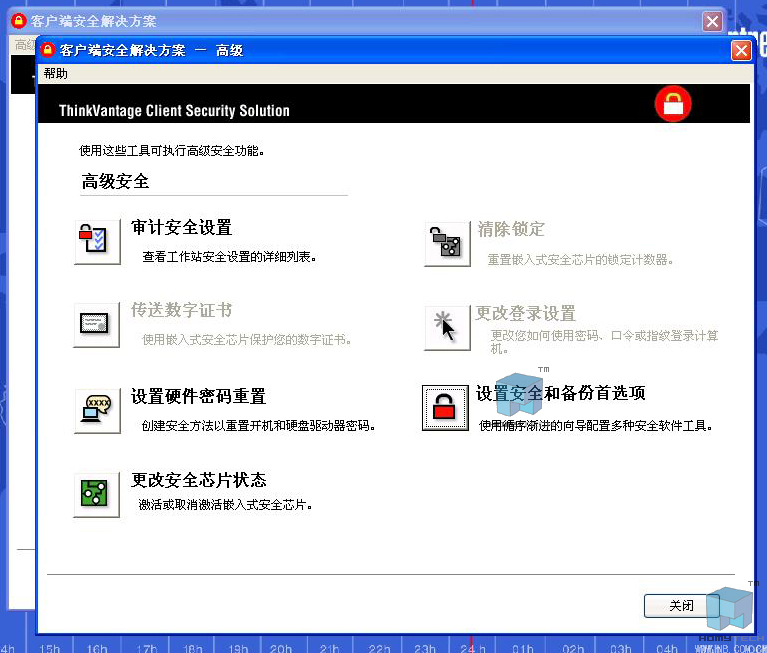This screenshot has width=767, height=653.
Task: Click the red lock logo in the banner
Action: 673,104
